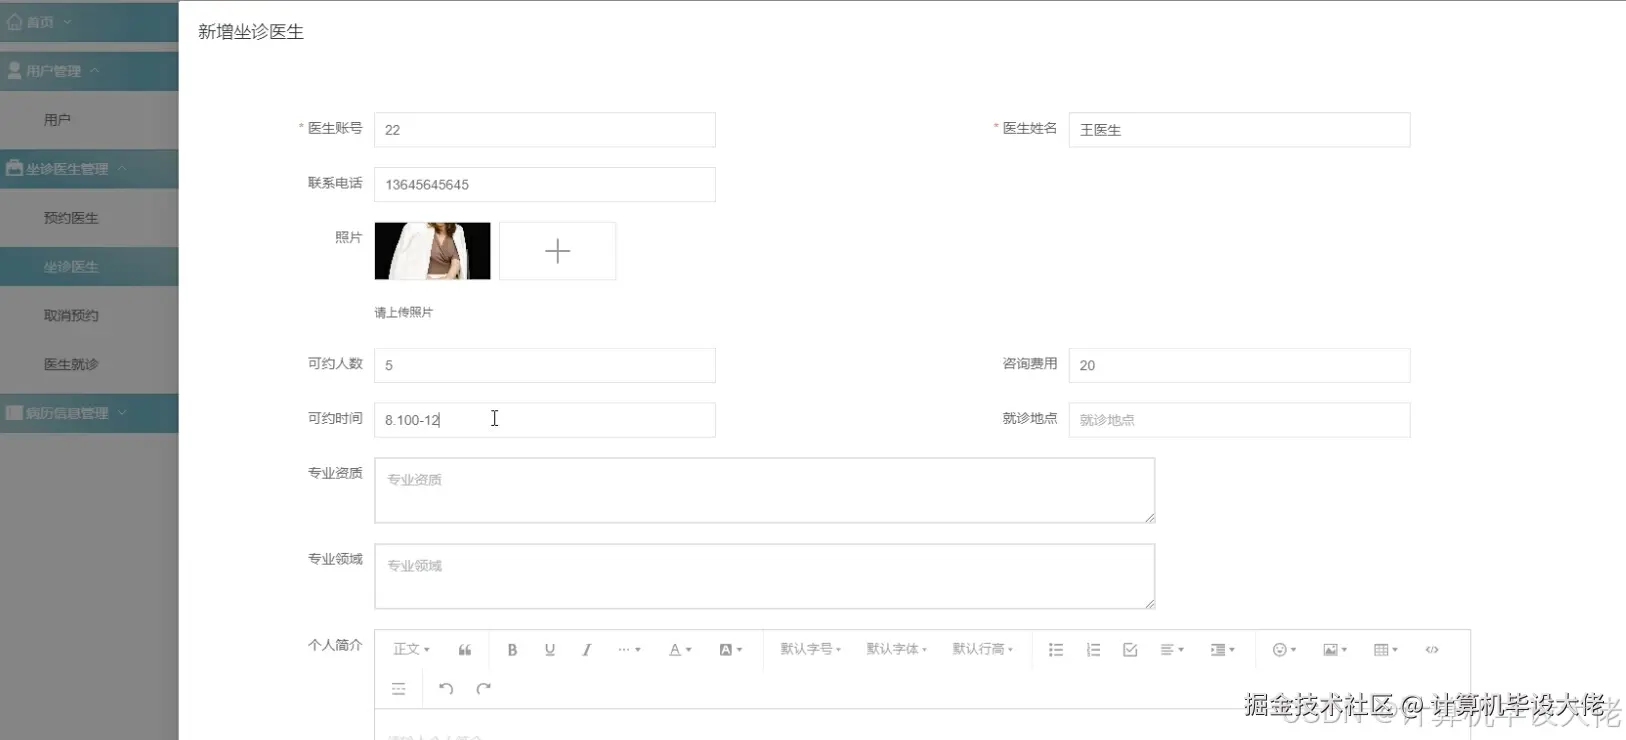Toggle underline formatting
This screenshot has height=740, width=1626.
click(x=549, y=650)
